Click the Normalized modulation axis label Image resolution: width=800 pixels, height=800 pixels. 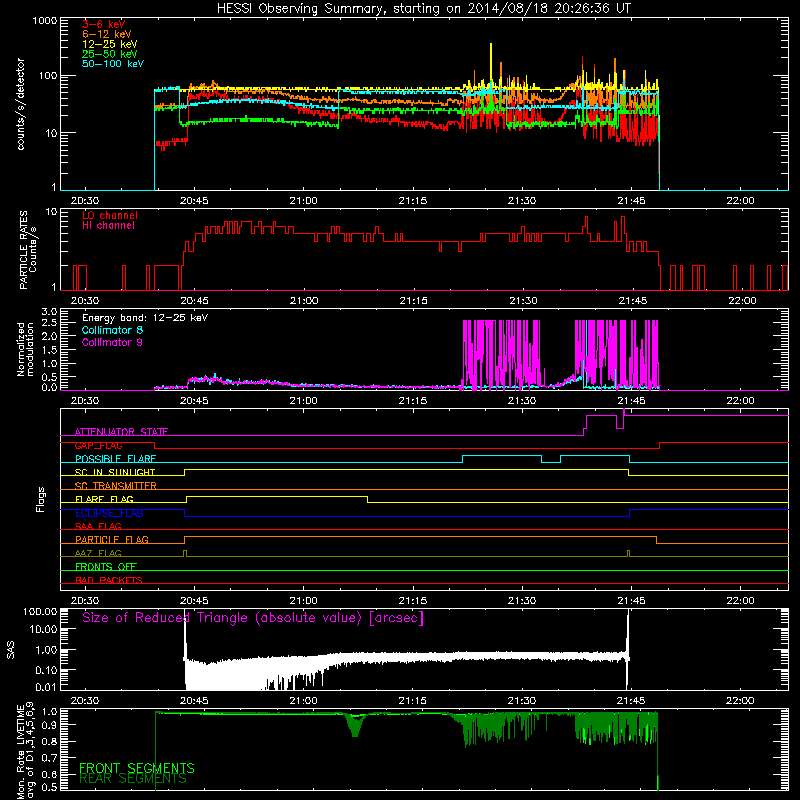(25, 349)
